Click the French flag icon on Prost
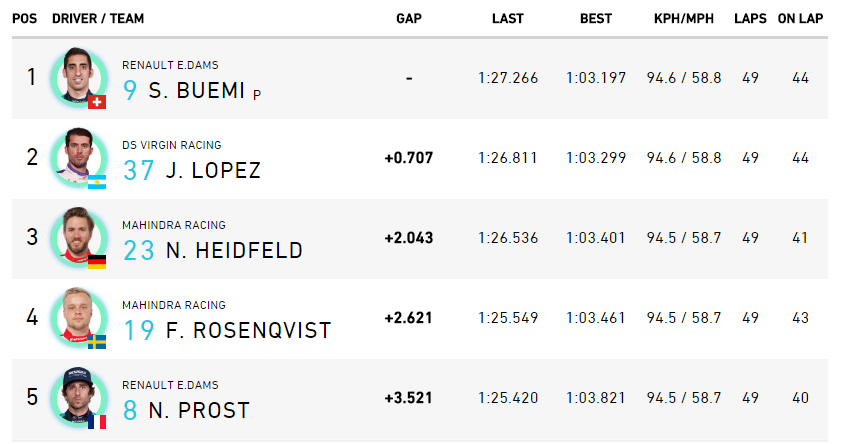Image resolution: width=851 pixels, height=444 pixels. 97,422
